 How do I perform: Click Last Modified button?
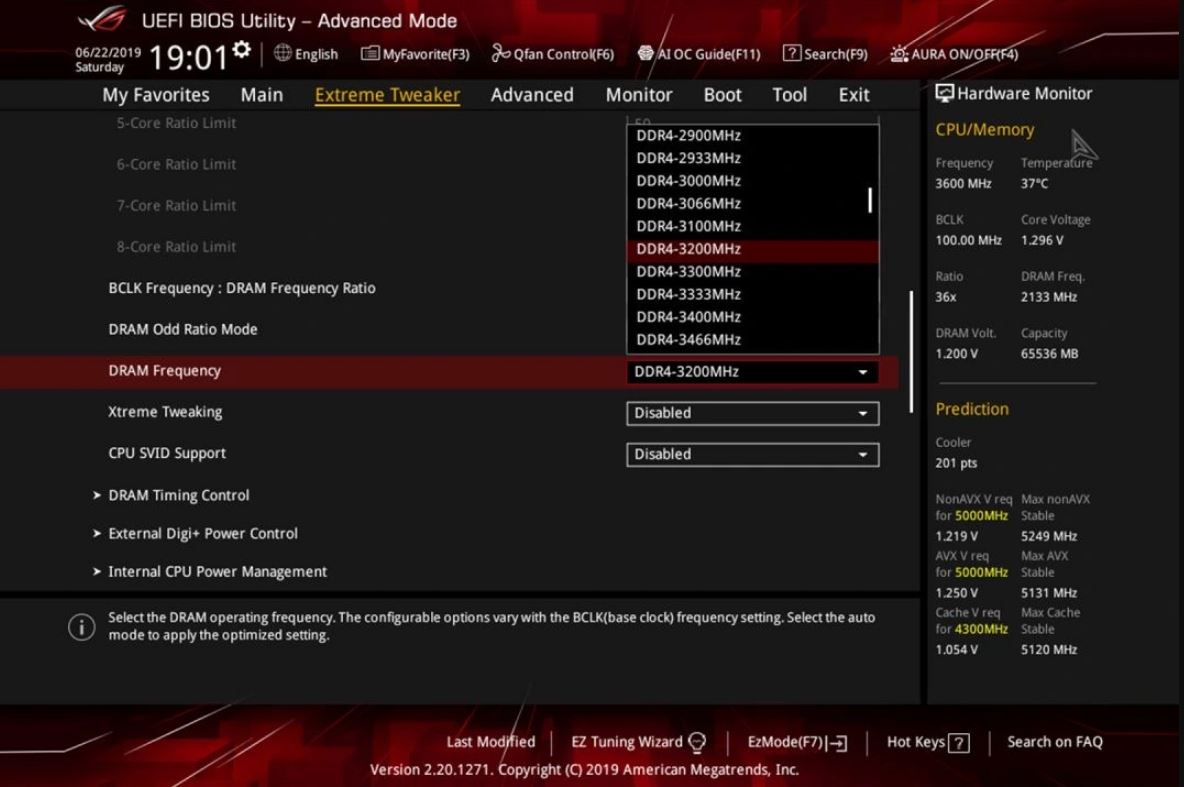(x=491, y=742)
